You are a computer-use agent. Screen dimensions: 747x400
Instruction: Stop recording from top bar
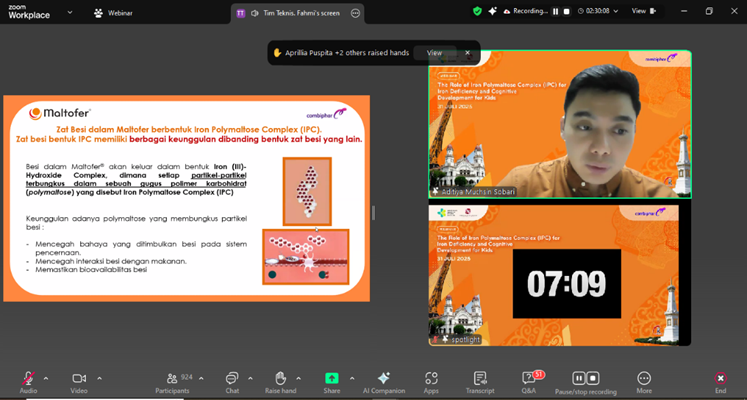566,11
